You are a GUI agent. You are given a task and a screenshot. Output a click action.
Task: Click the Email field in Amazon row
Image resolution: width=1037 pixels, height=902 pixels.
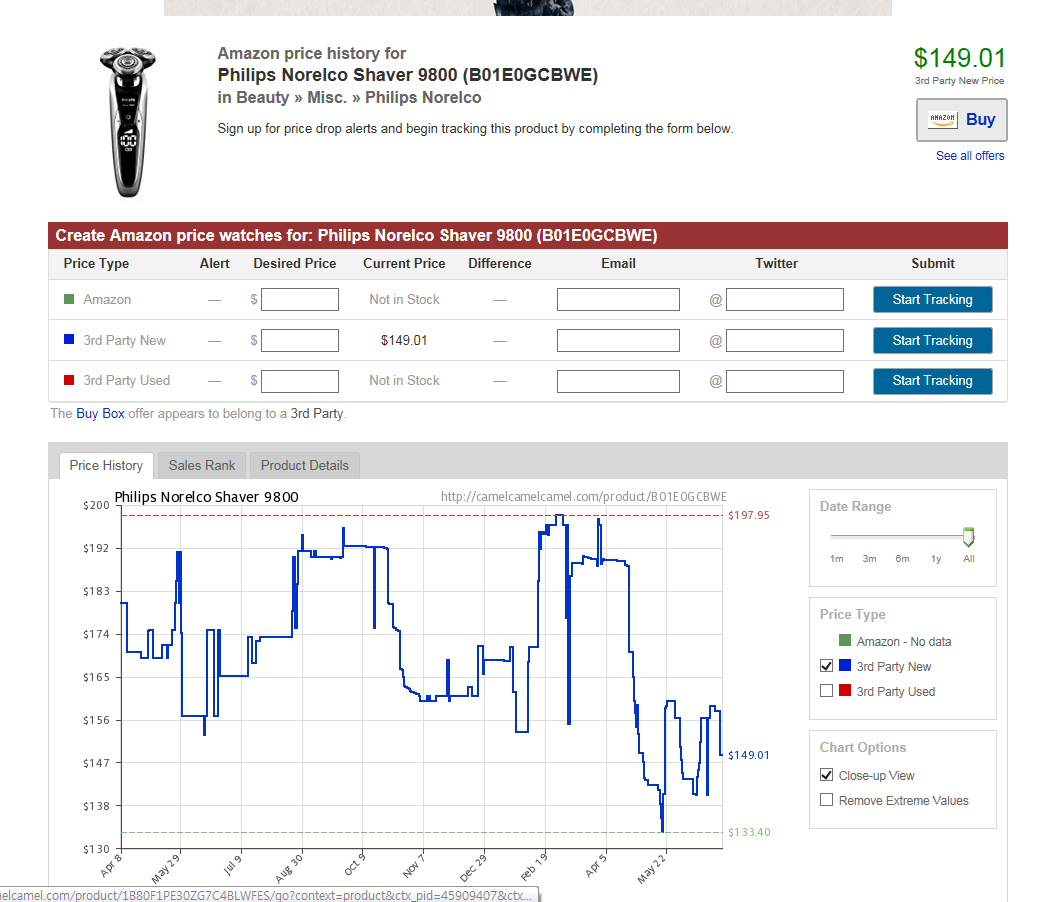click(618, 300)
